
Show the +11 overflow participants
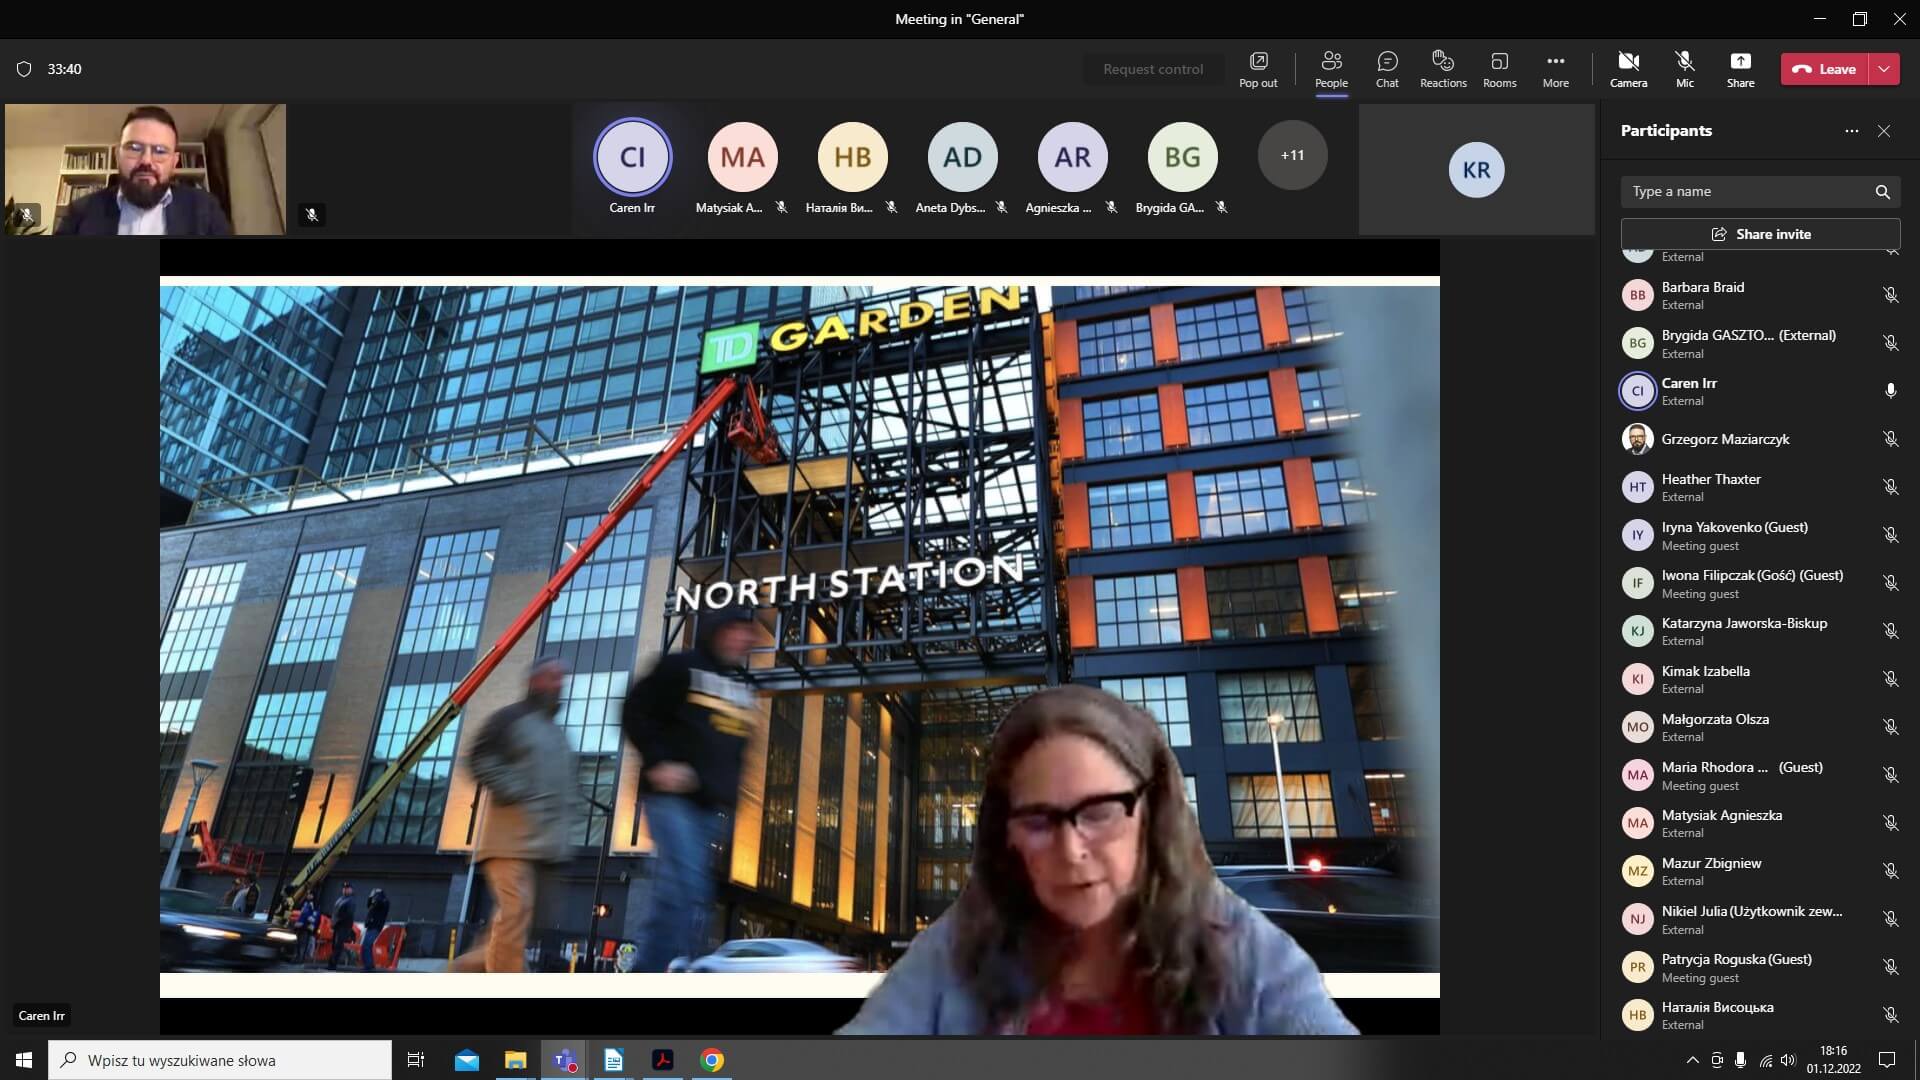[1292, 155]
